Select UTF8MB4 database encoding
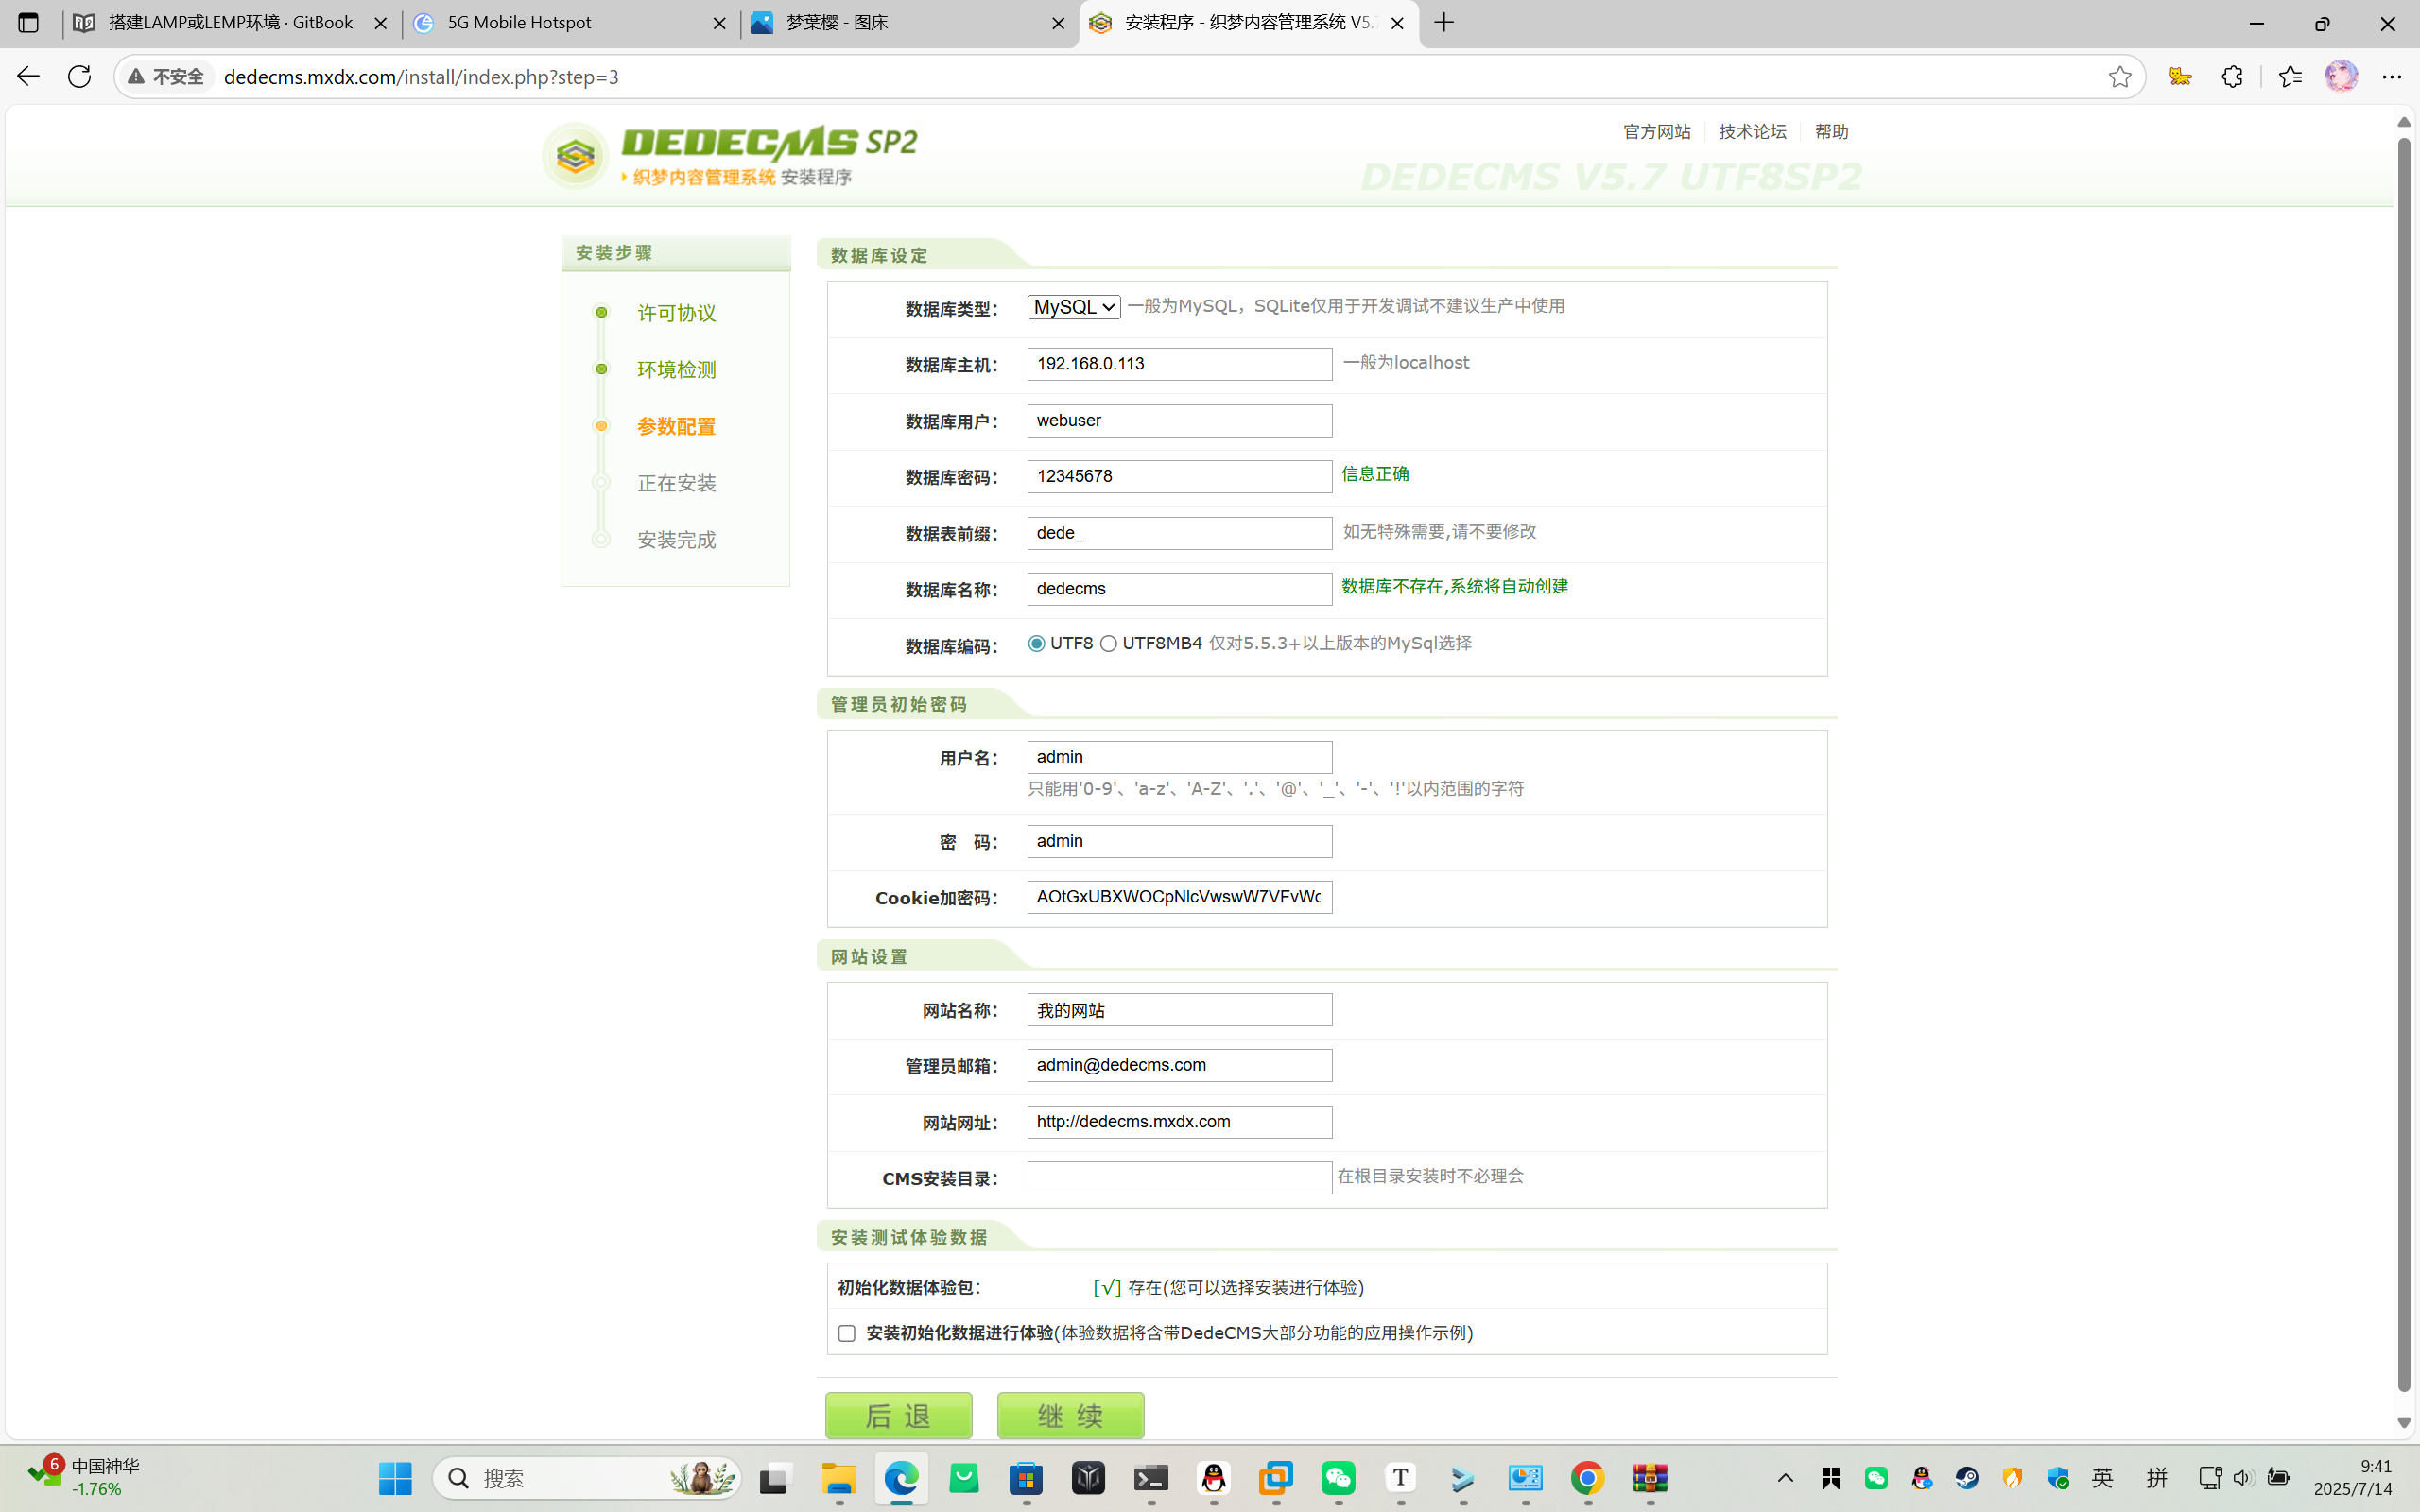Viewport: 2420px width, 1512px height. click(1108, 643)
